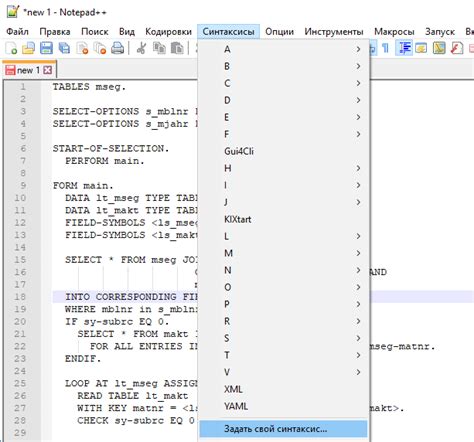This screenshot has width=474, height=442.
Task: Open the Файл menu
Action: click(17, 32)
